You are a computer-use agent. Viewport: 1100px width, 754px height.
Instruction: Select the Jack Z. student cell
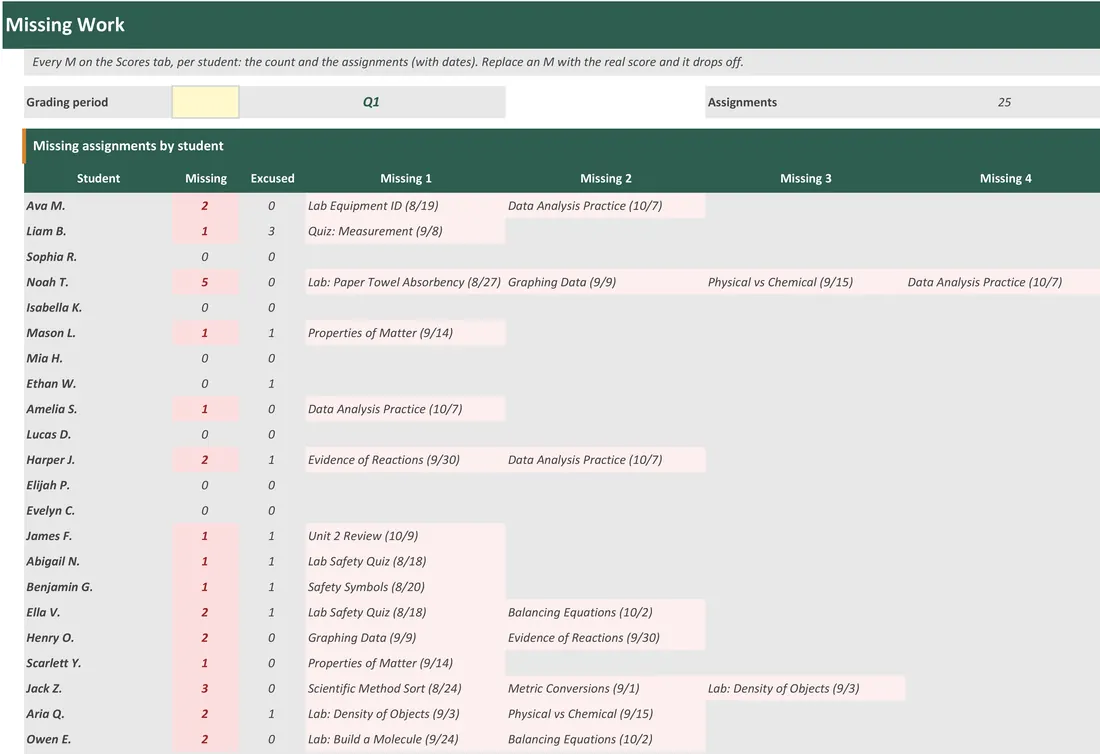click(x=98, y=688)
